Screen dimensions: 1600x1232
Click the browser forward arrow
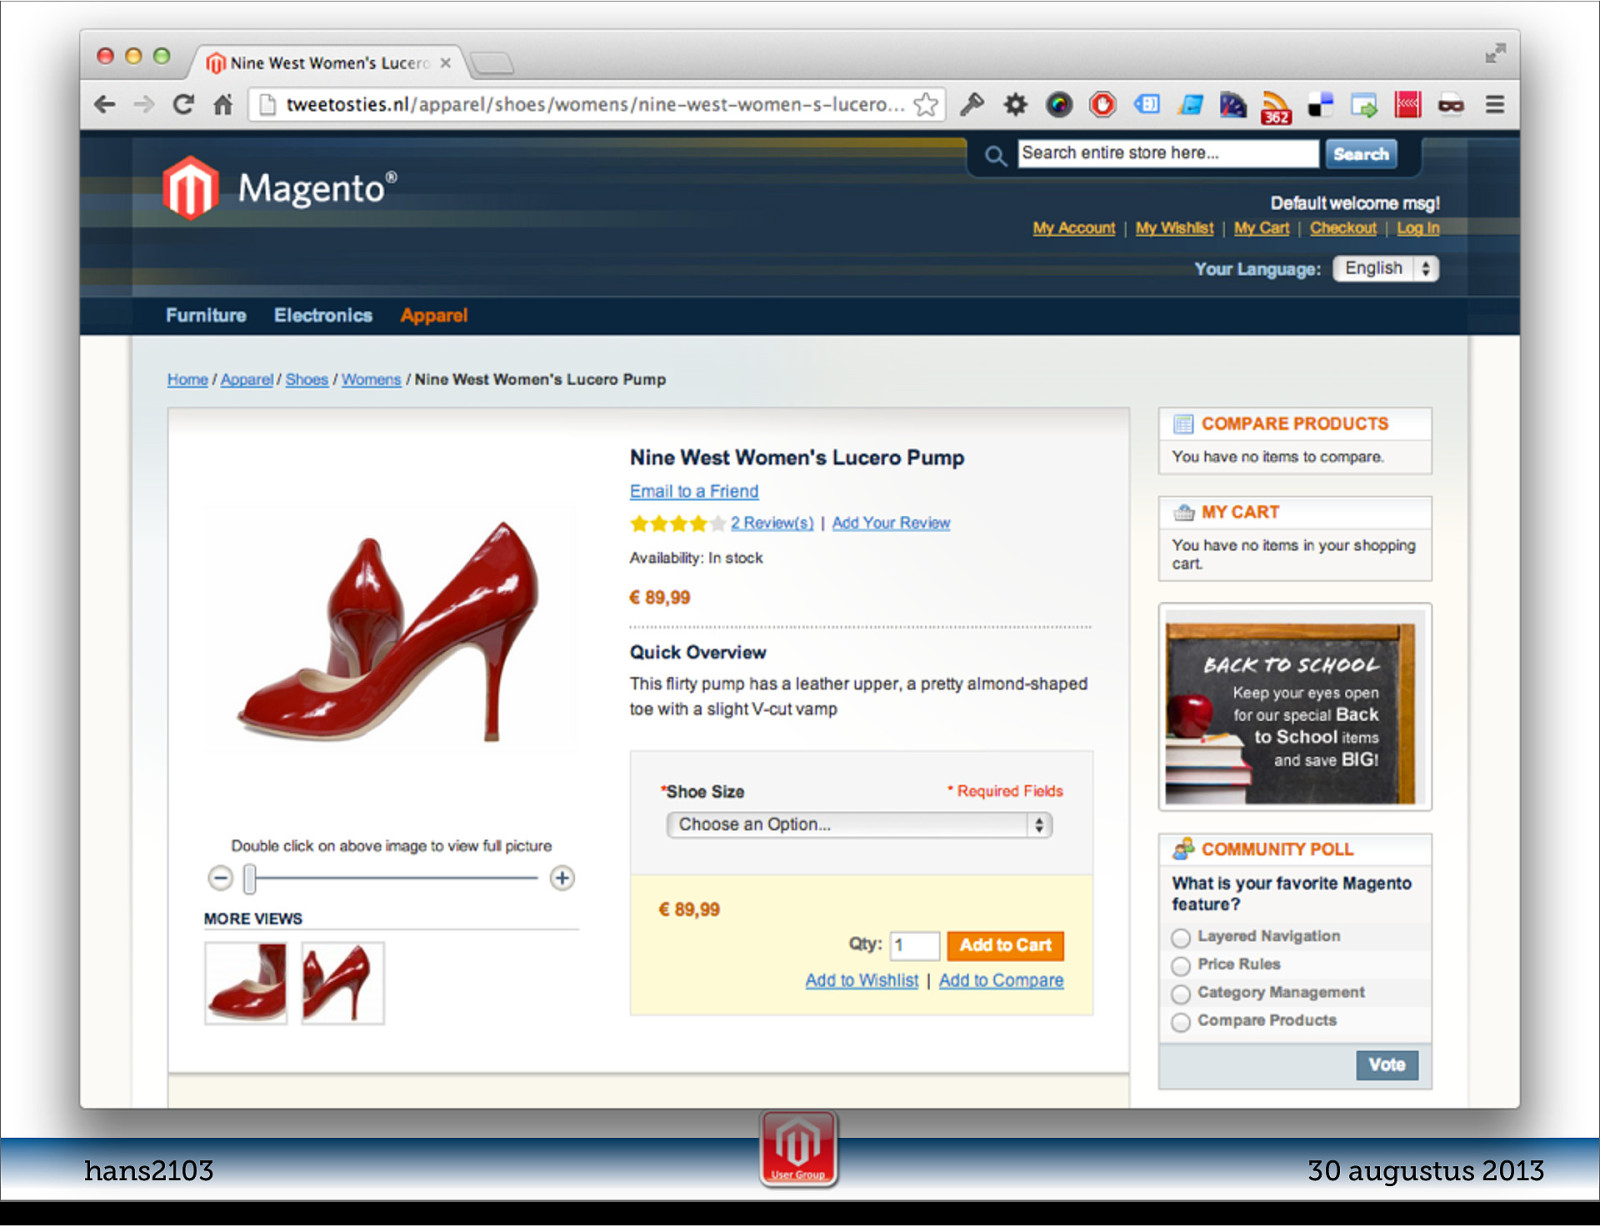pos(144,104)
